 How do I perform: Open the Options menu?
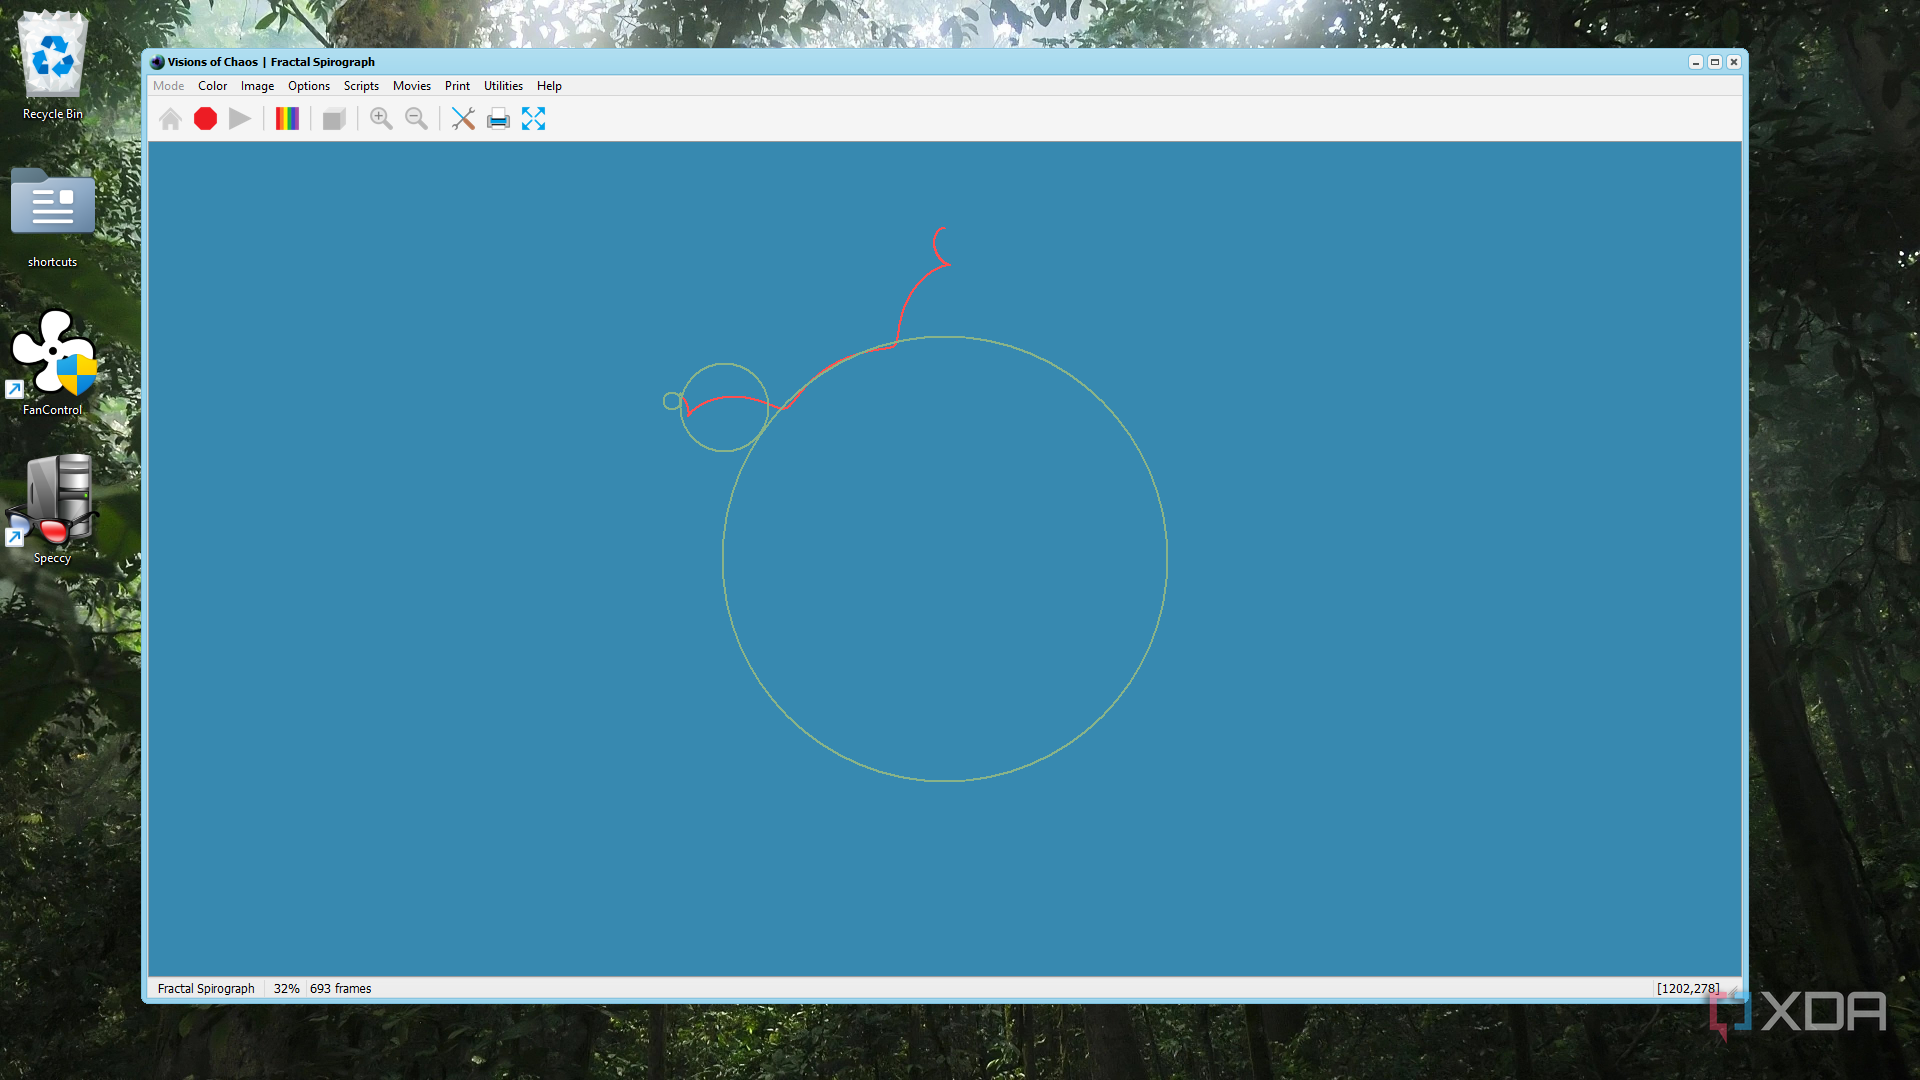(309, 86)
